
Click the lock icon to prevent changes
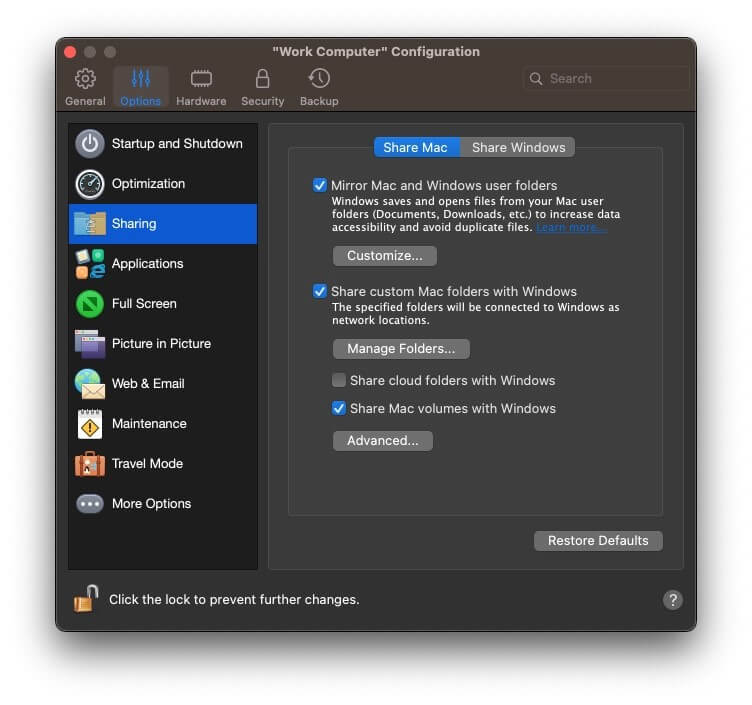pyautogui.click(x=86, y=599)
